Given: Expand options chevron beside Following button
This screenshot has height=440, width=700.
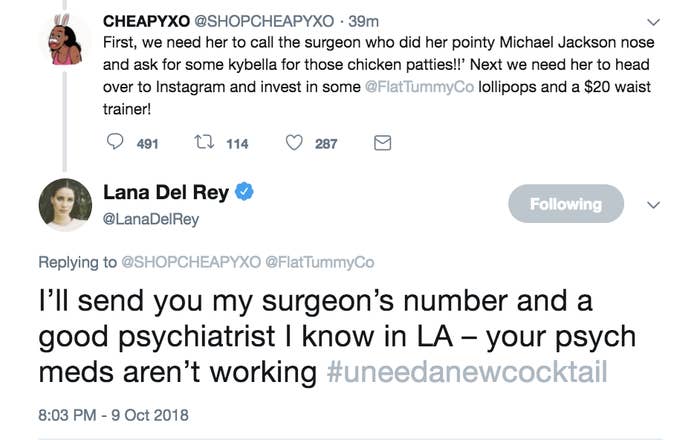Looking at the screenshot, I should (x=655, y=204).
